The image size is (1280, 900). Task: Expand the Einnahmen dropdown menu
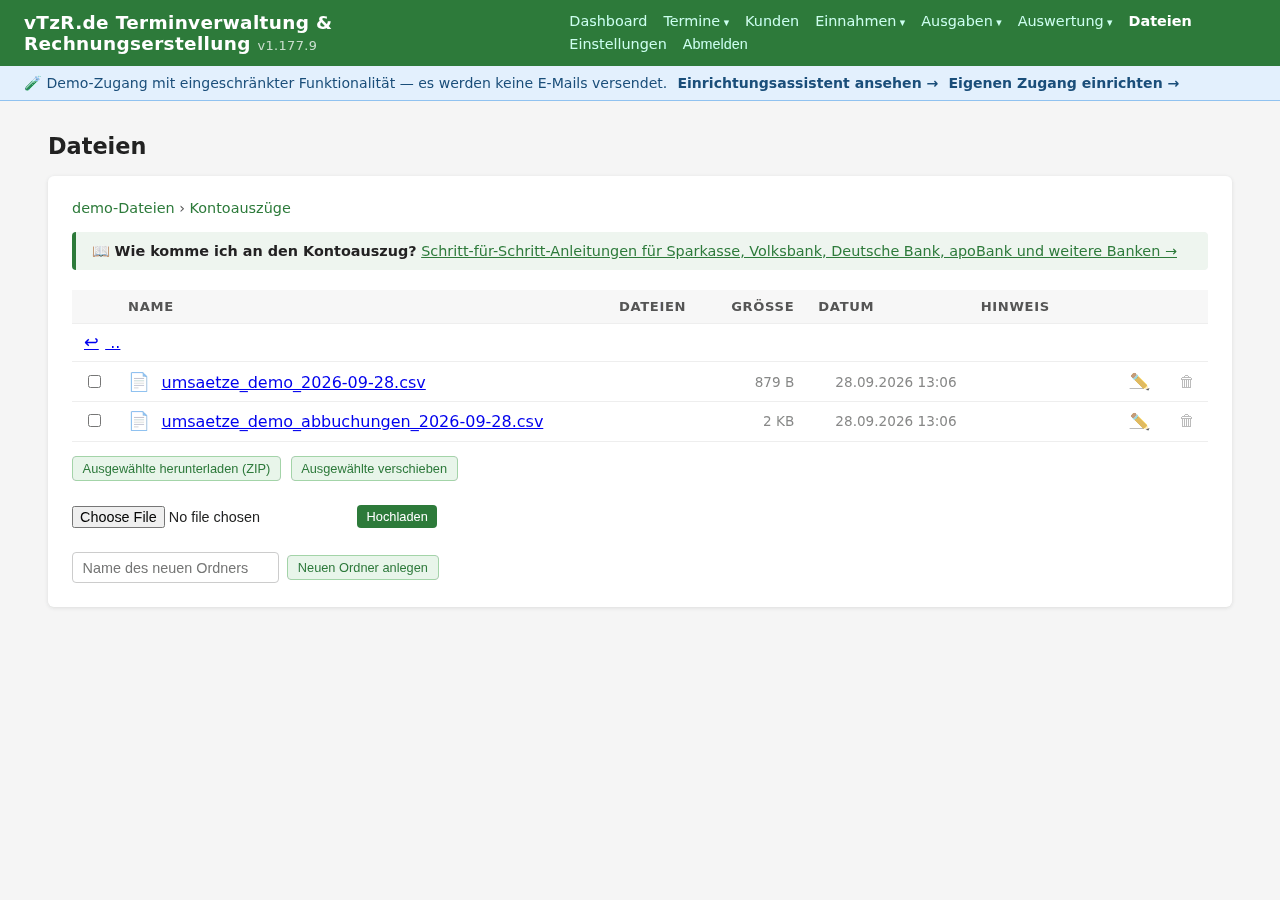(860, 21)
